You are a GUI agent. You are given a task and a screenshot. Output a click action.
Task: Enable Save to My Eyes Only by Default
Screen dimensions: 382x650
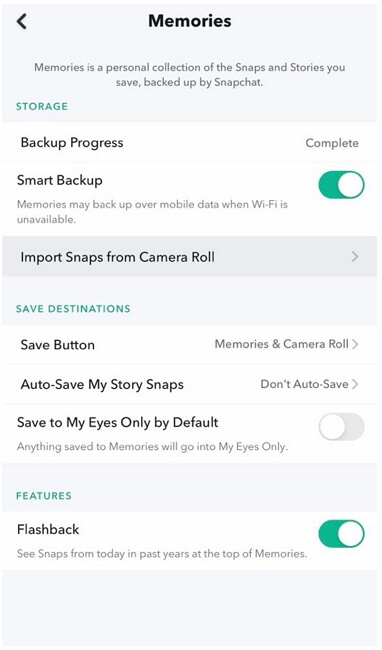(x=341, y=427)
